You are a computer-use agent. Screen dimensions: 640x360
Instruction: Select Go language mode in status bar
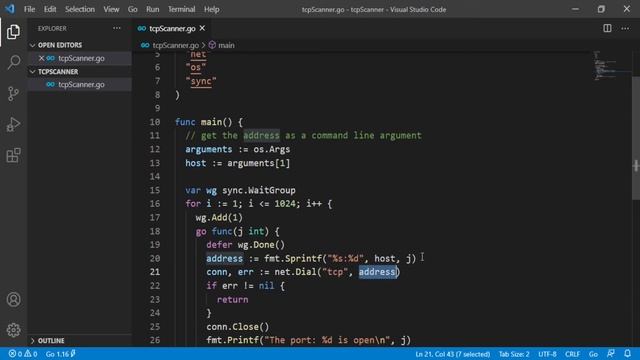[593, 354]
